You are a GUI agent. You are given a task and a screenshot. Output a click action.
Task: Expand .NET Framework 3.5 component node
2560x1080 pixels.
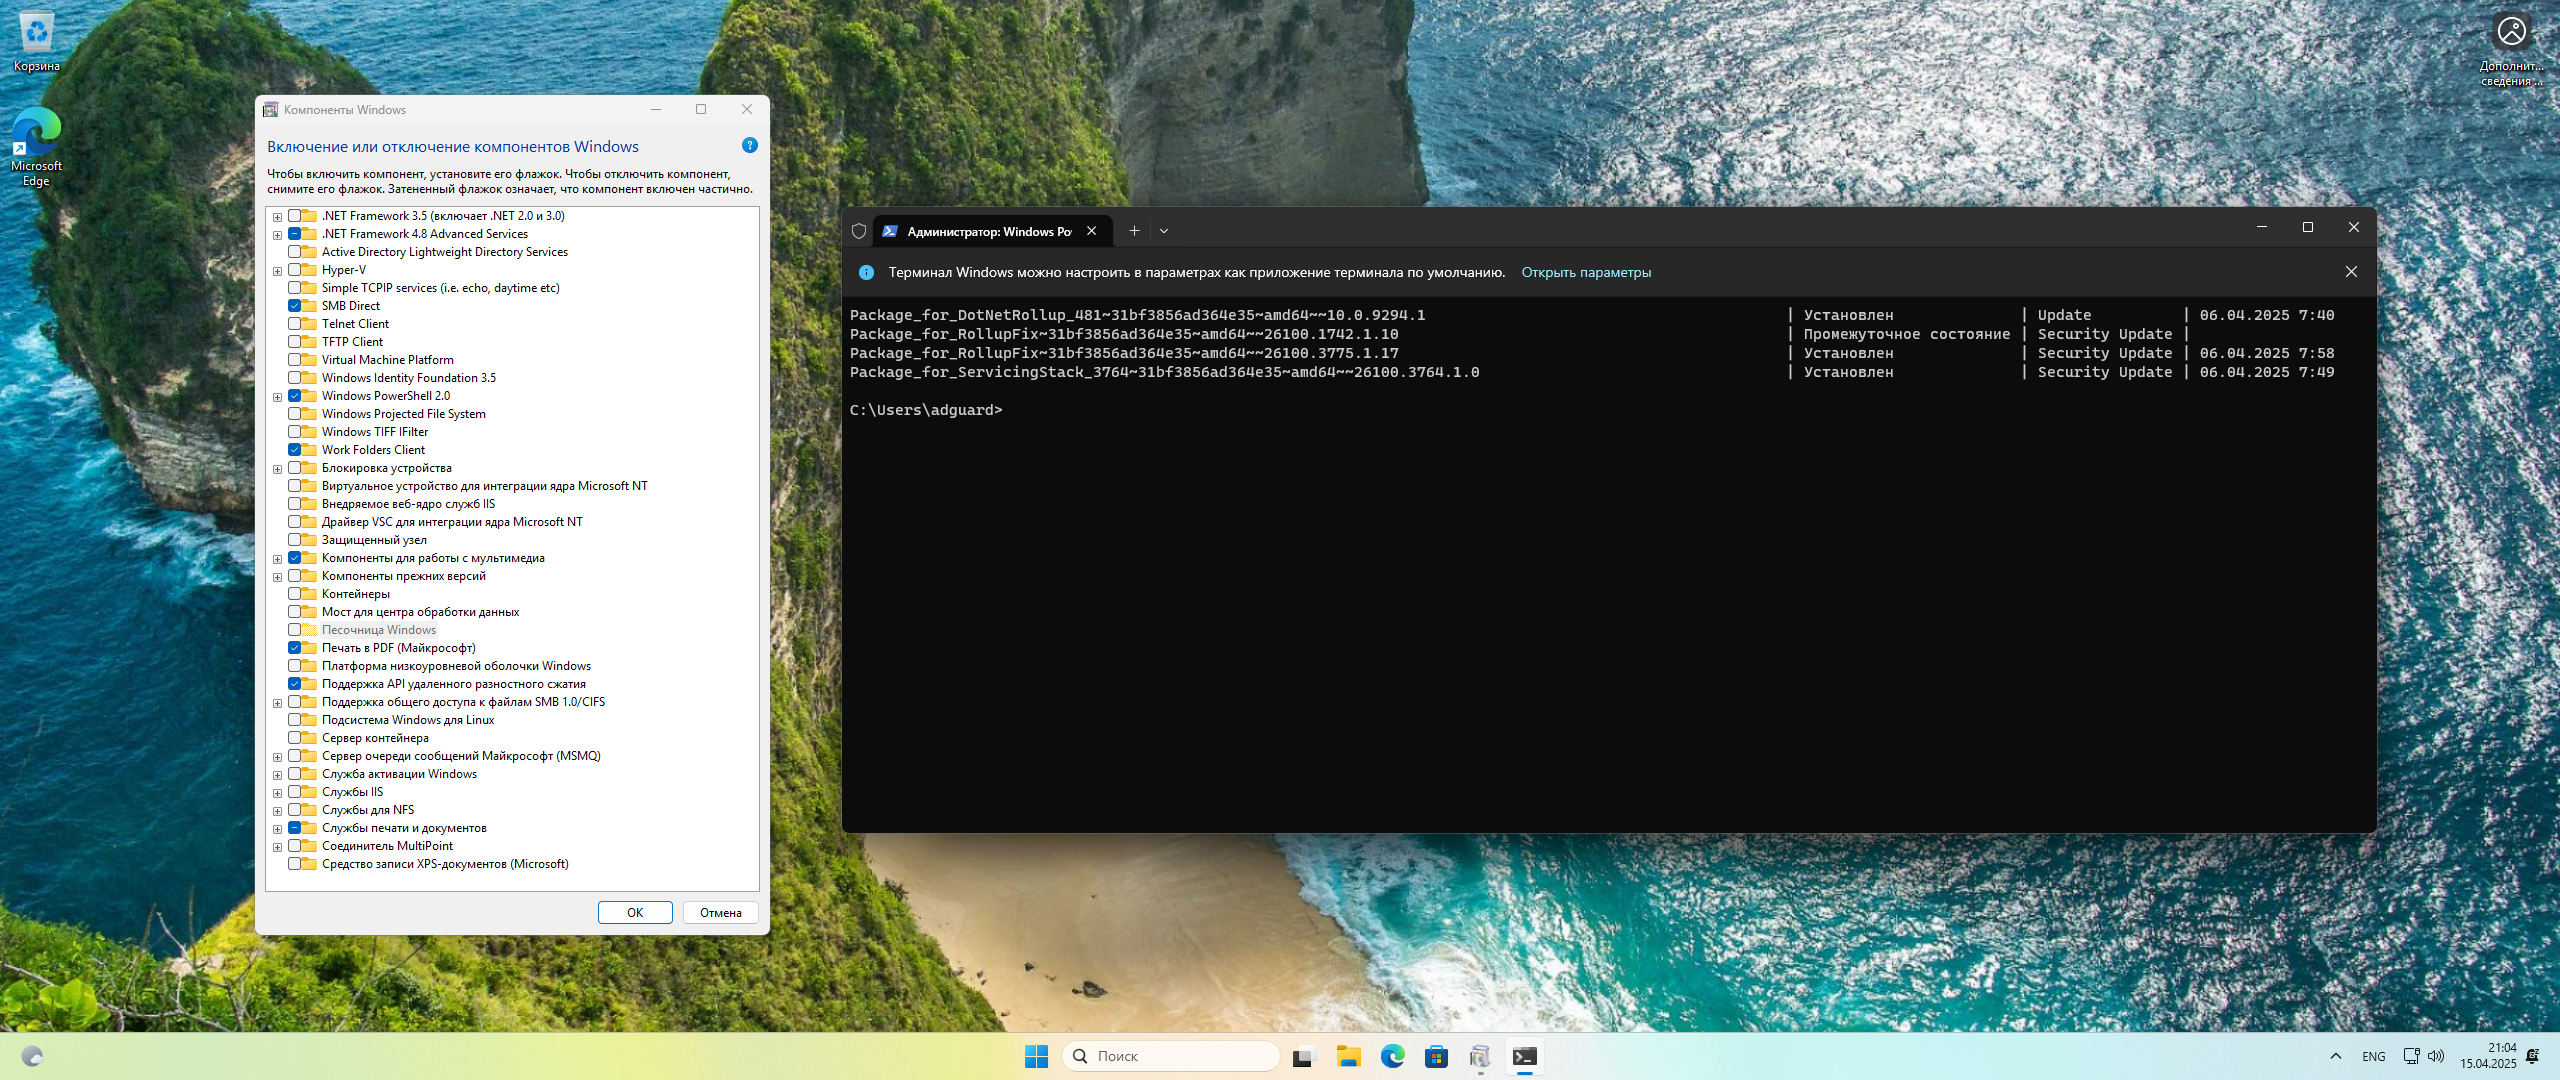click(x=277, y=215)
